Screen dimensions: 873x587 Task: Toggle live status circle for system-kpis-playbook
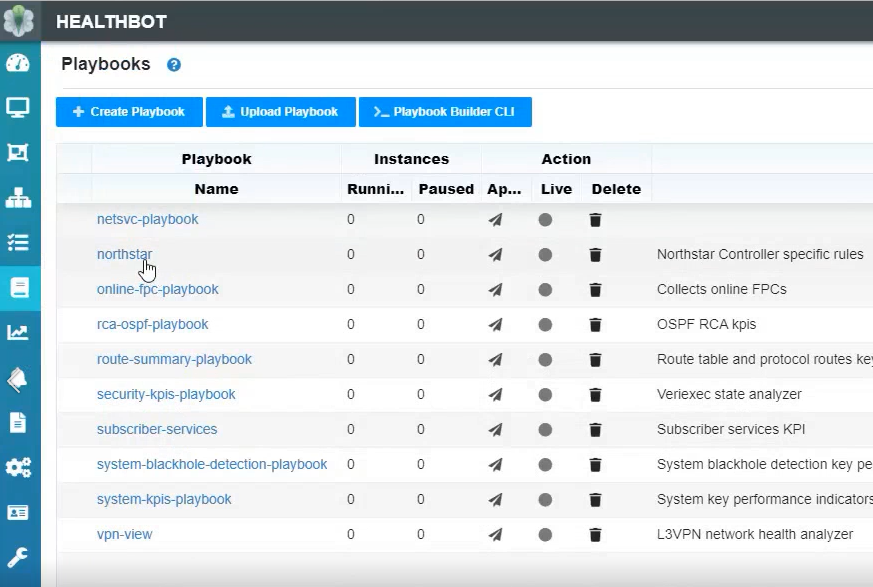point(545,500)
